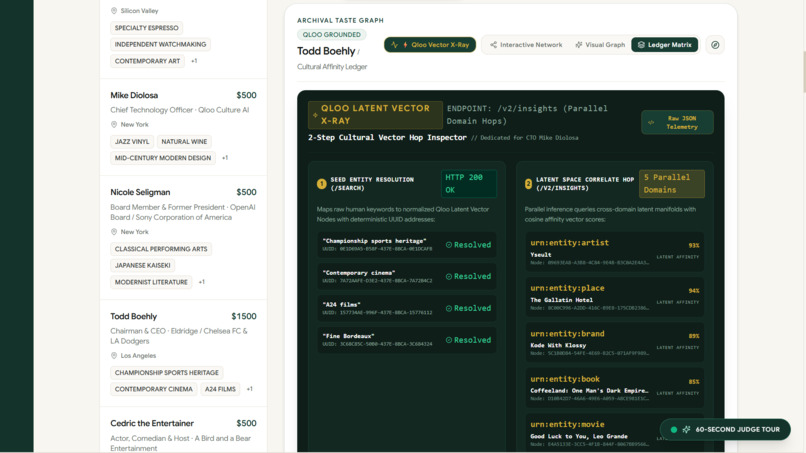The width and height of the screenshot is (806, 453).
Task: Select Mike Diolosa donor card
Action: (x=184, y=127)
